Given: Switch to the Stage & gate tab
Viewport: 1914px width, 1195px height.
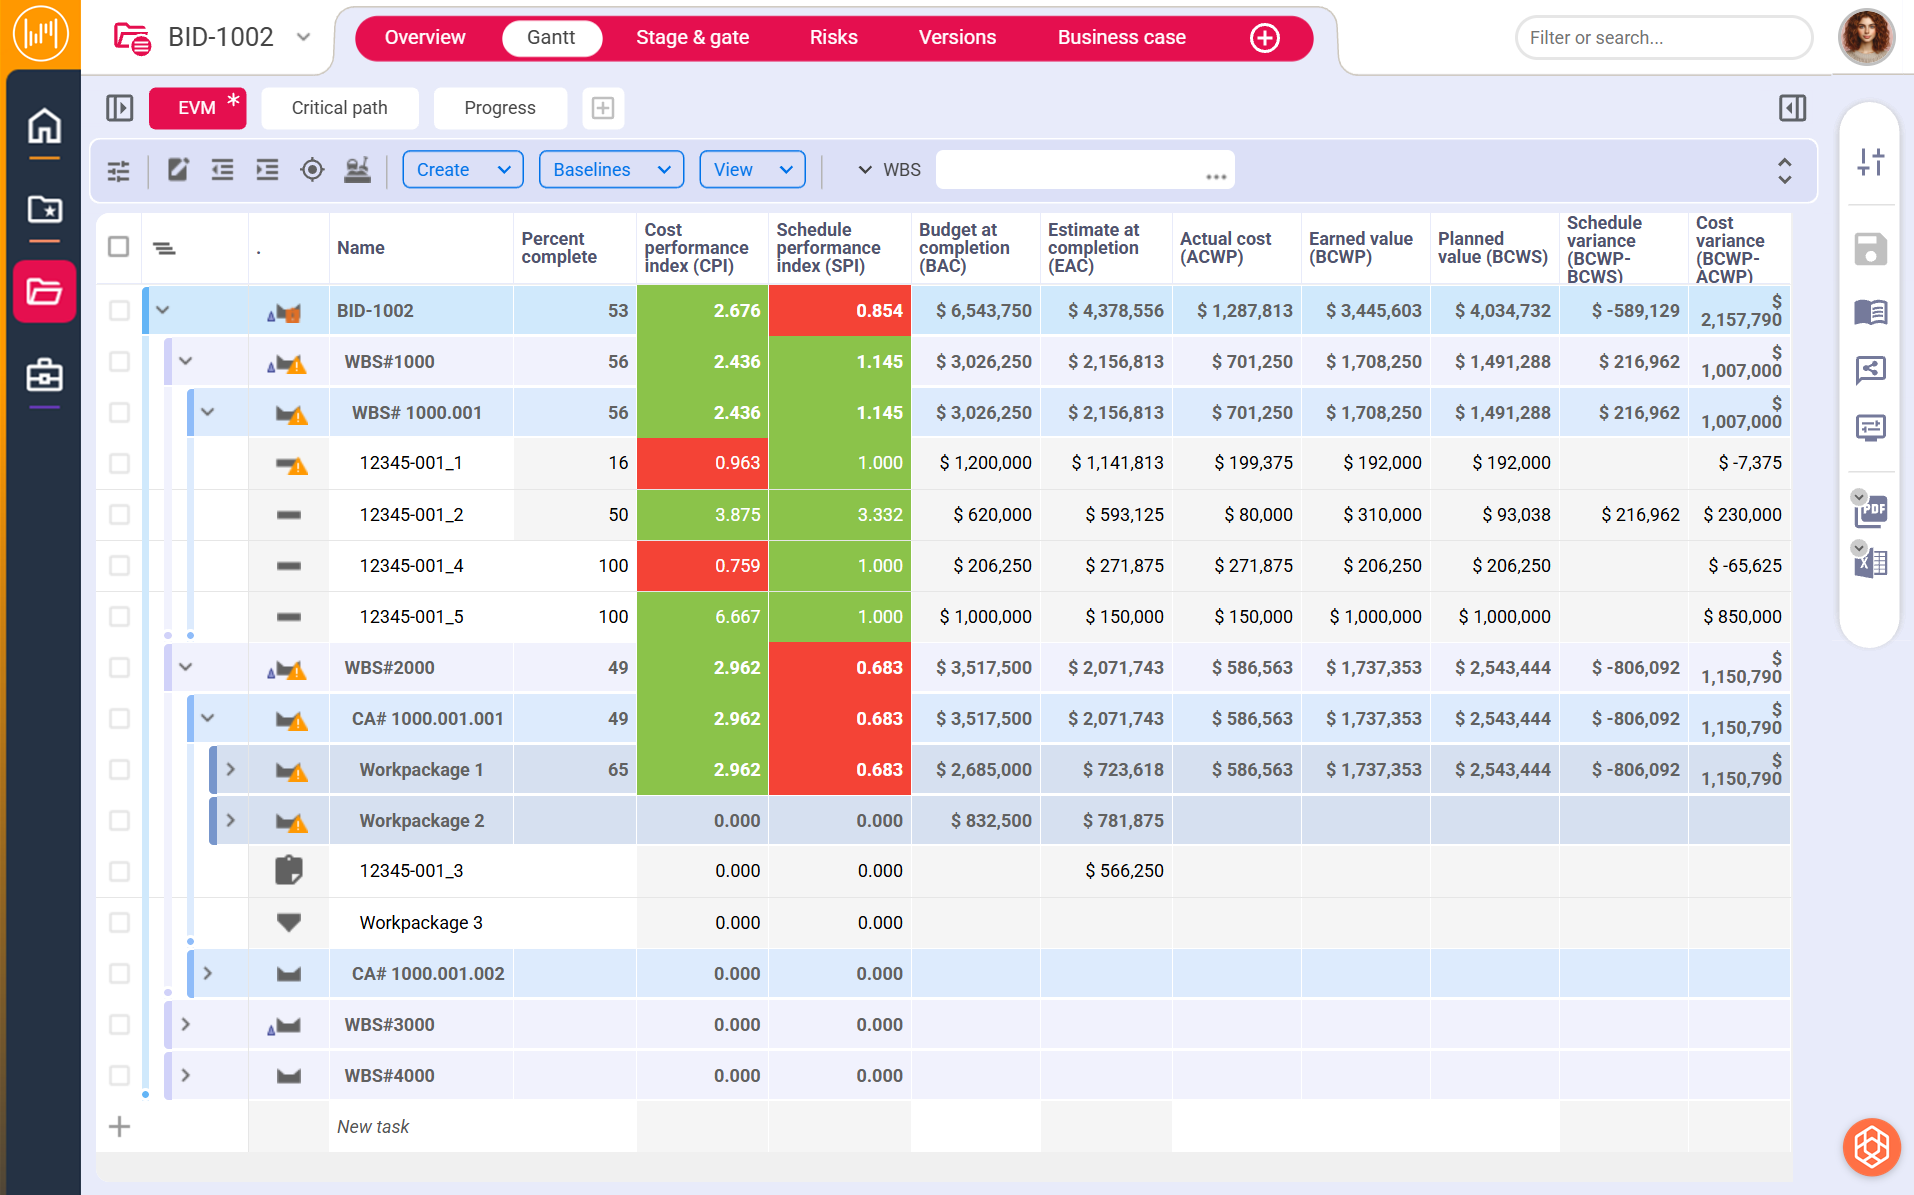Looking at the screenshot, I should 692,38.
